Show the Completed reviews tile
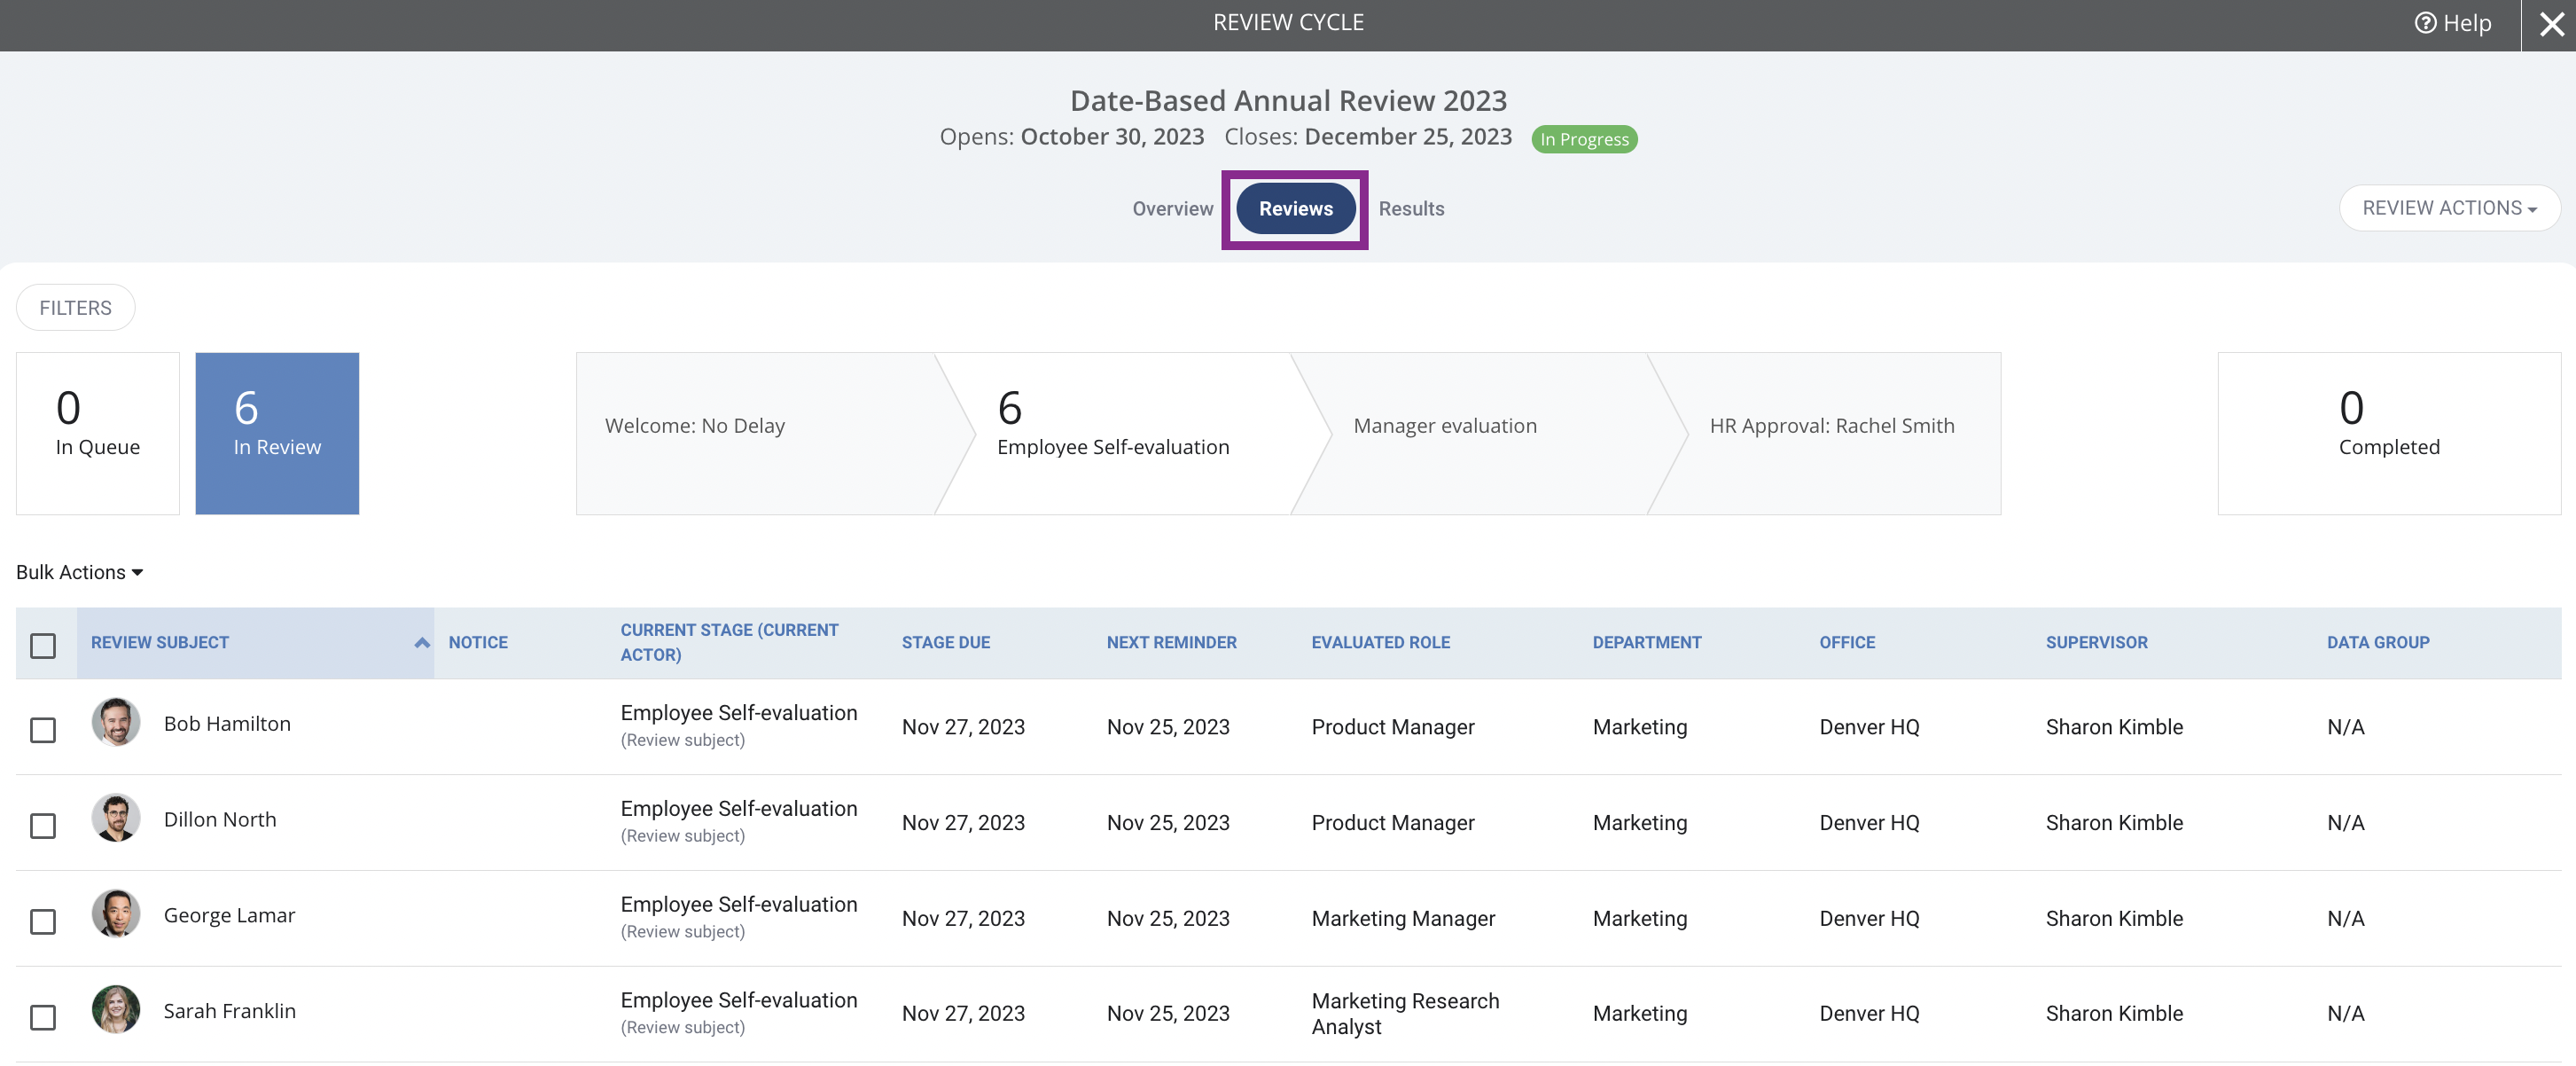The height and width of the screenshot is (1066, 2576). coord(2389,433)
